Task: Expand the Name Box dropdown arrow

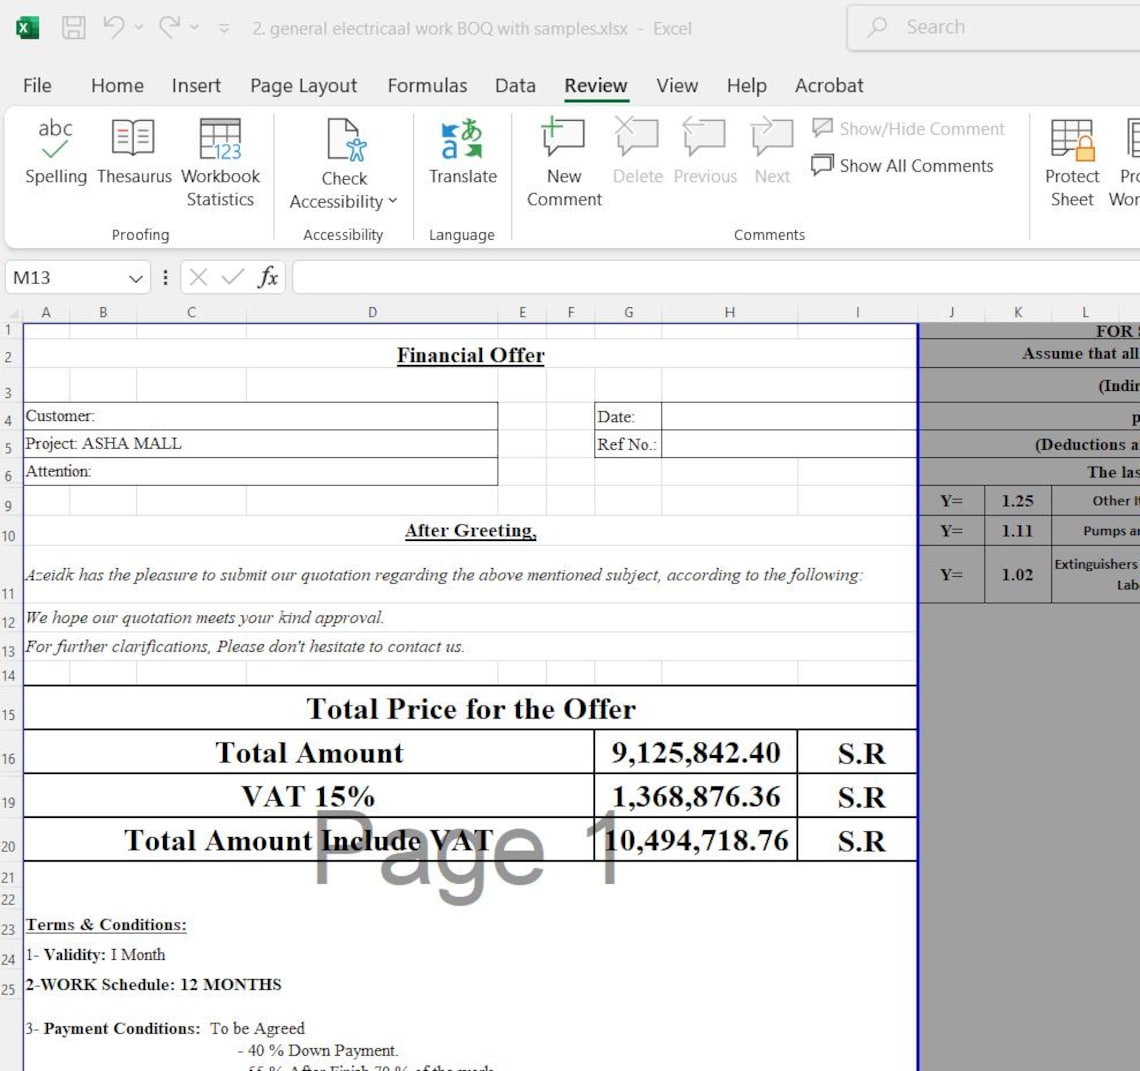Action: [135, 278]
